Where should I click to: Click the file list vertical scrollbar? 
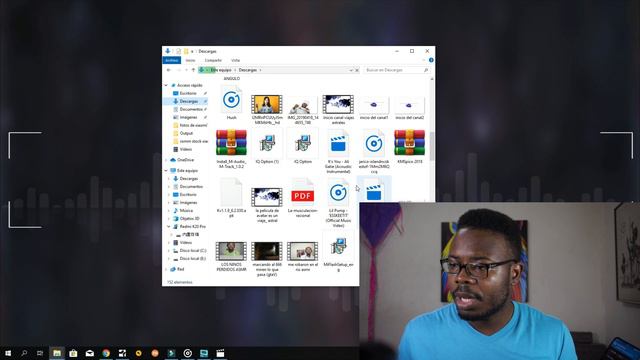click(432, 145)
